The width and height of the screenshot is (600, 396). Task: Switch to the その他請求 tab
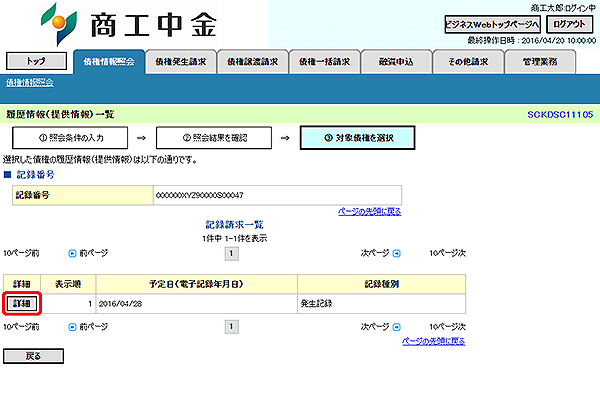pyautogui.click(x=468, y=62)
